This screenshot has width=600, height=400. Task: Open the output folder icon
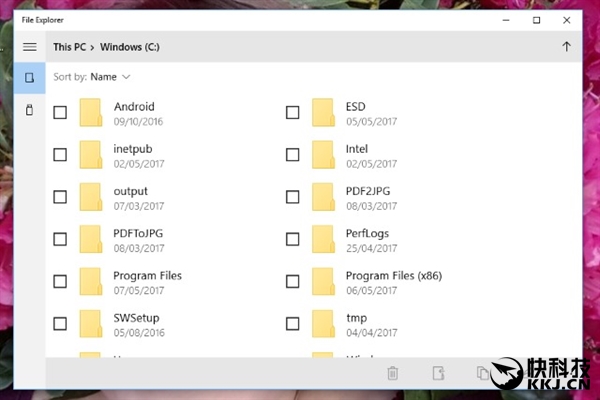coord(91,197)
